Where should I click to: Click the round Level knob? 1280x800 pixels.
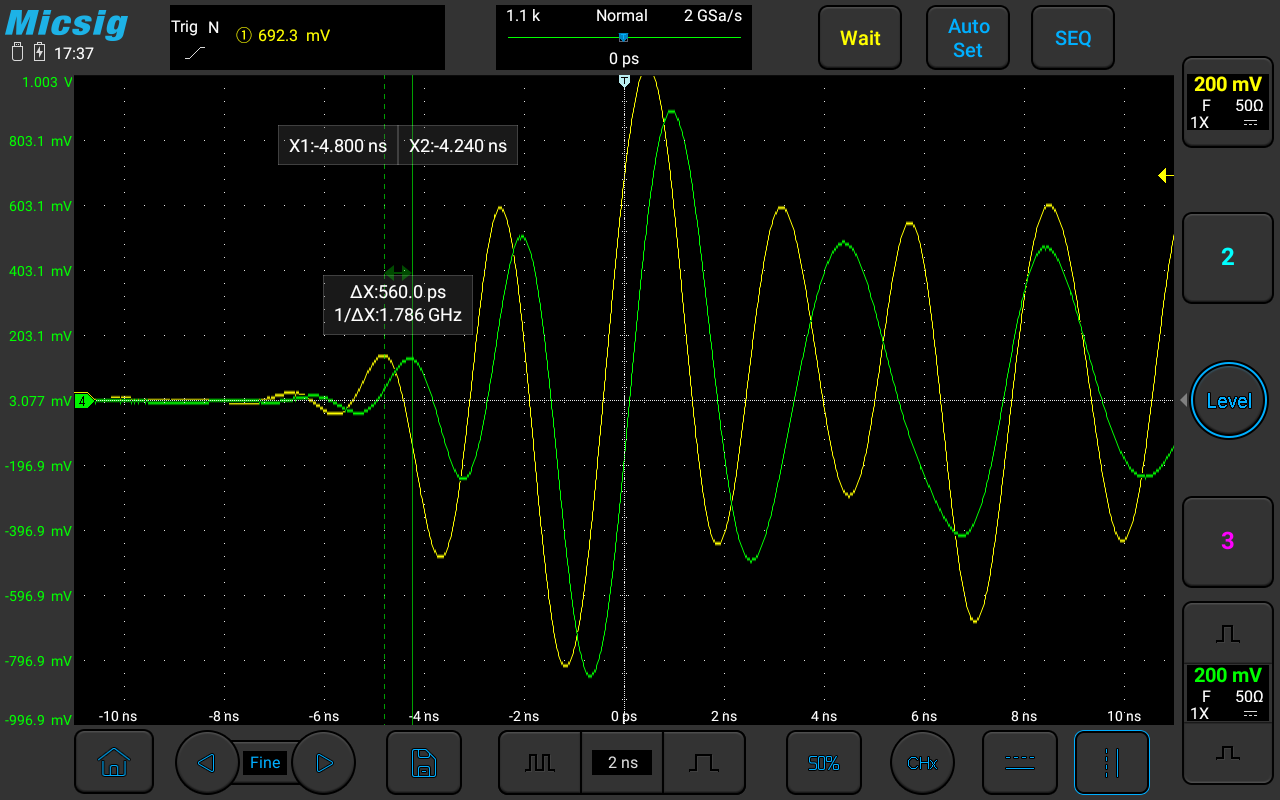pos(1228,401)
